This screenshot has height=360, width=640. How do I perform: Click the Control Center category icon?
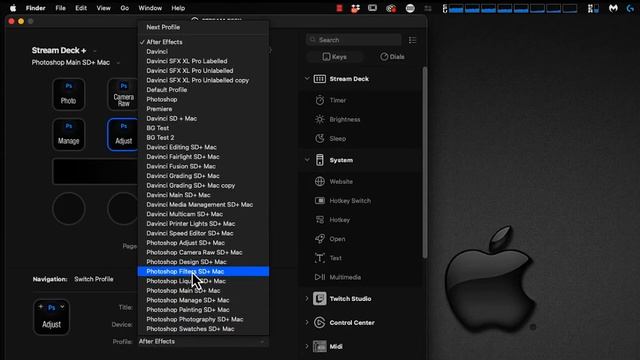pyautogui.click(x=320, y=322)
